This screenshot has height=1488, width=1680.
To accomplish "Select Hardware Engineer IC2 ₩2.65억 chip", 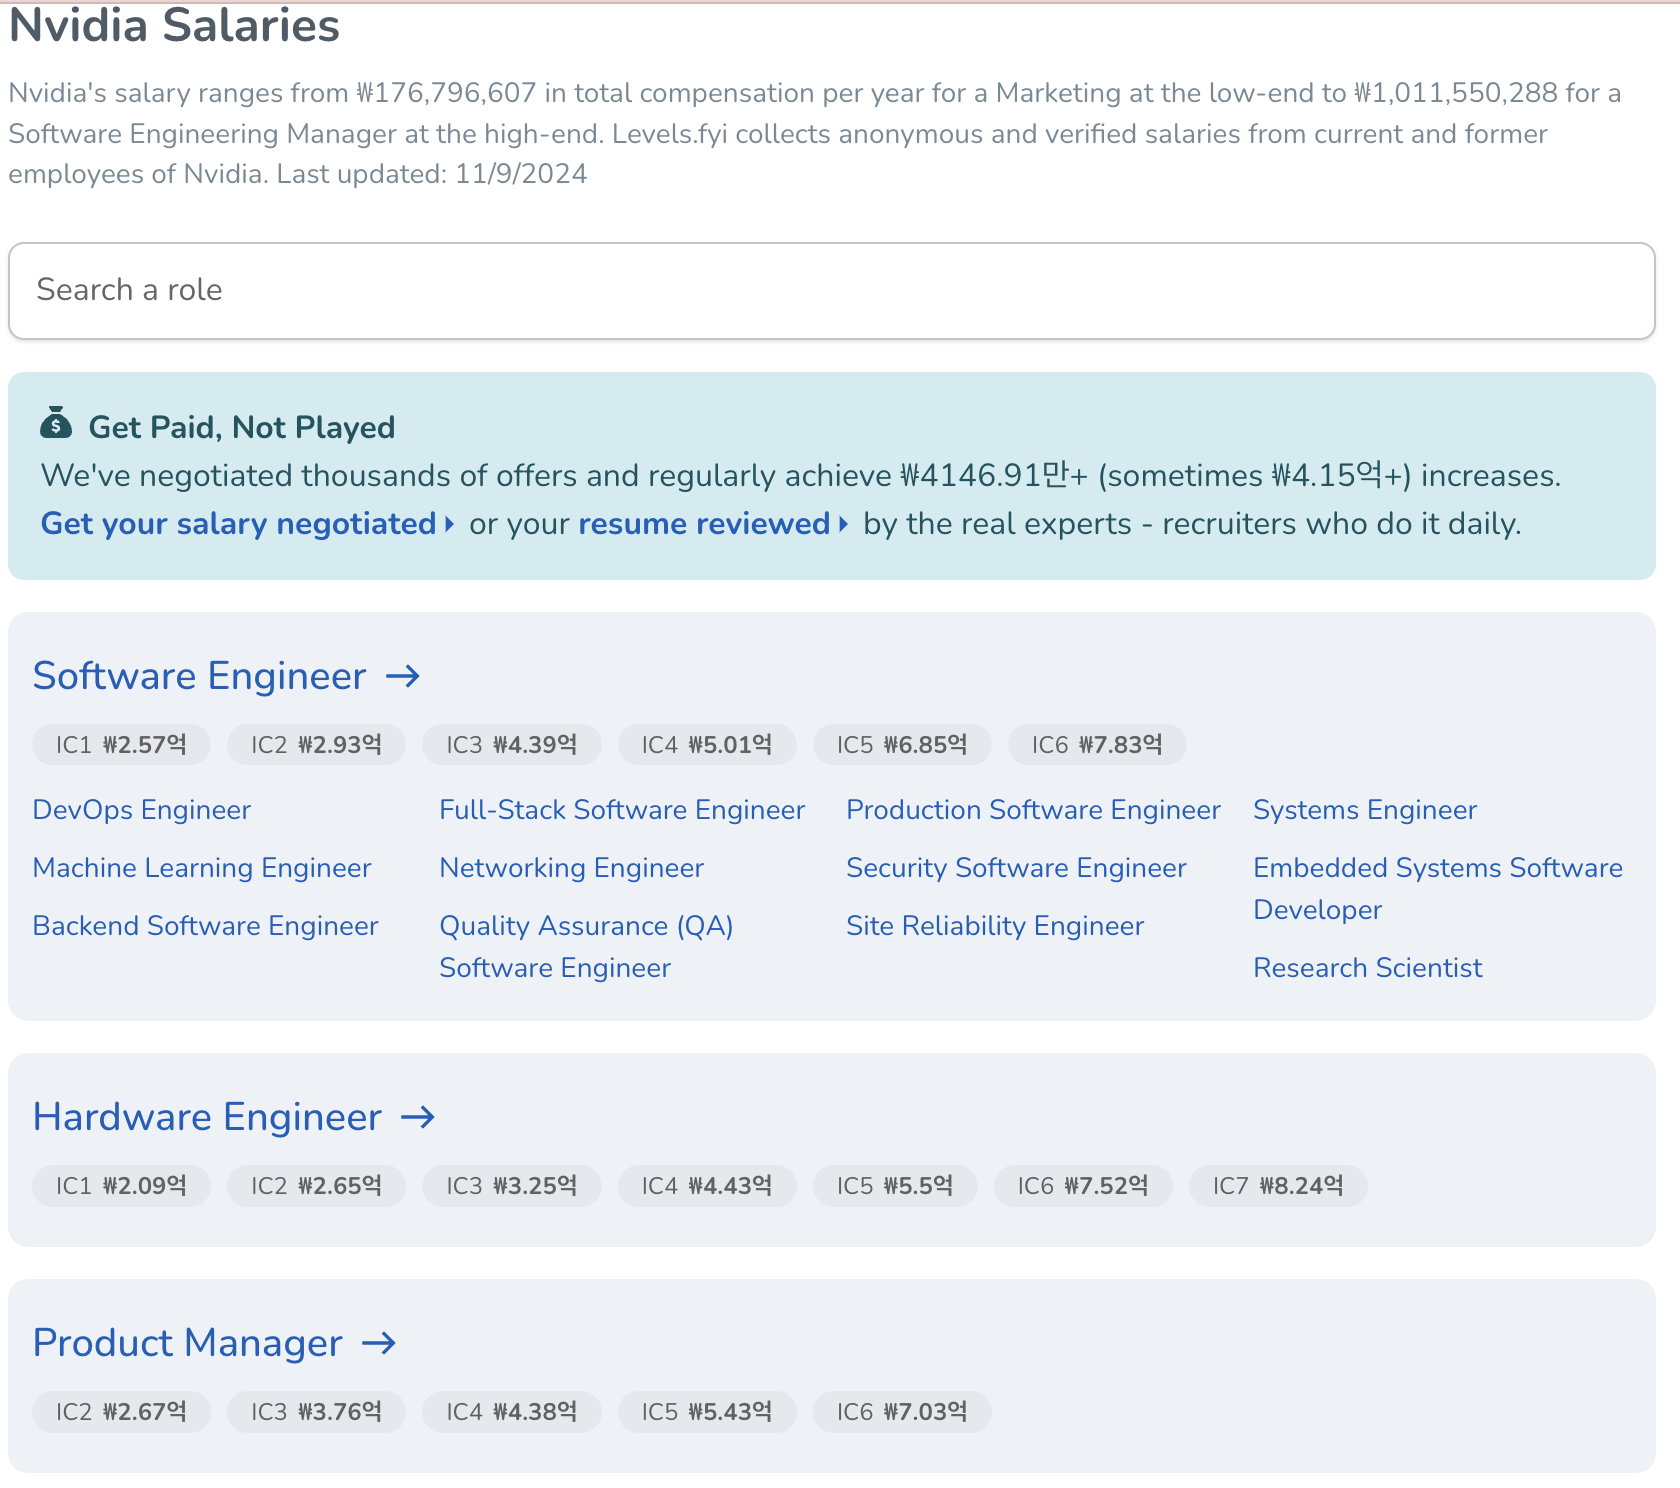I will (316, 1186).
